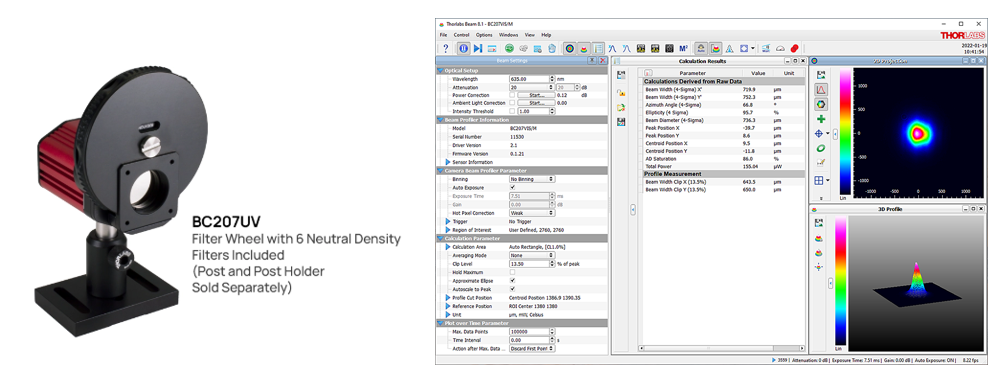
Task: Collapse the Optical Setup section
Action: tap(440, 70)
